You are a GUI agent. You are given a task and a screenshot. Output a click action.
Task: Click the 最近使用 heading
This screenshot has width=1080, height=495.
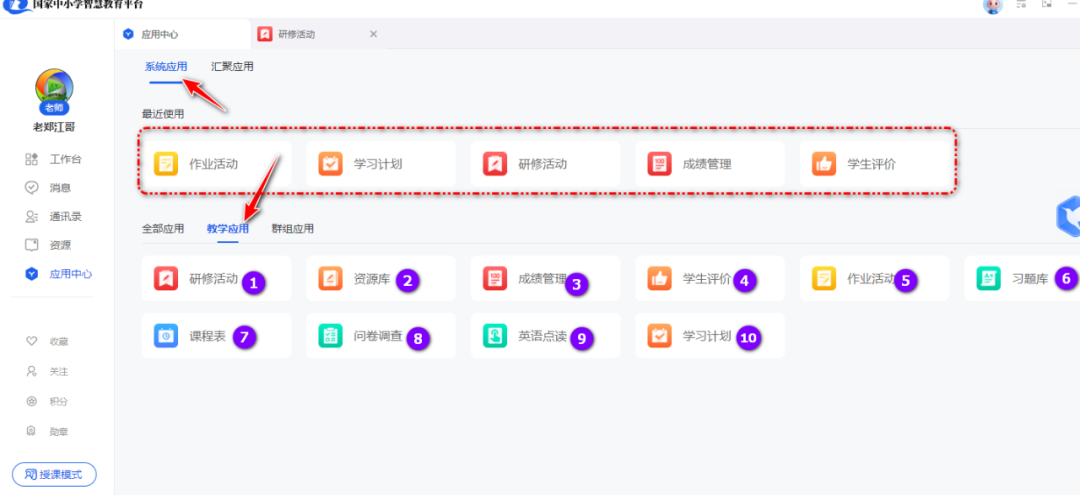tap(163, 114)
